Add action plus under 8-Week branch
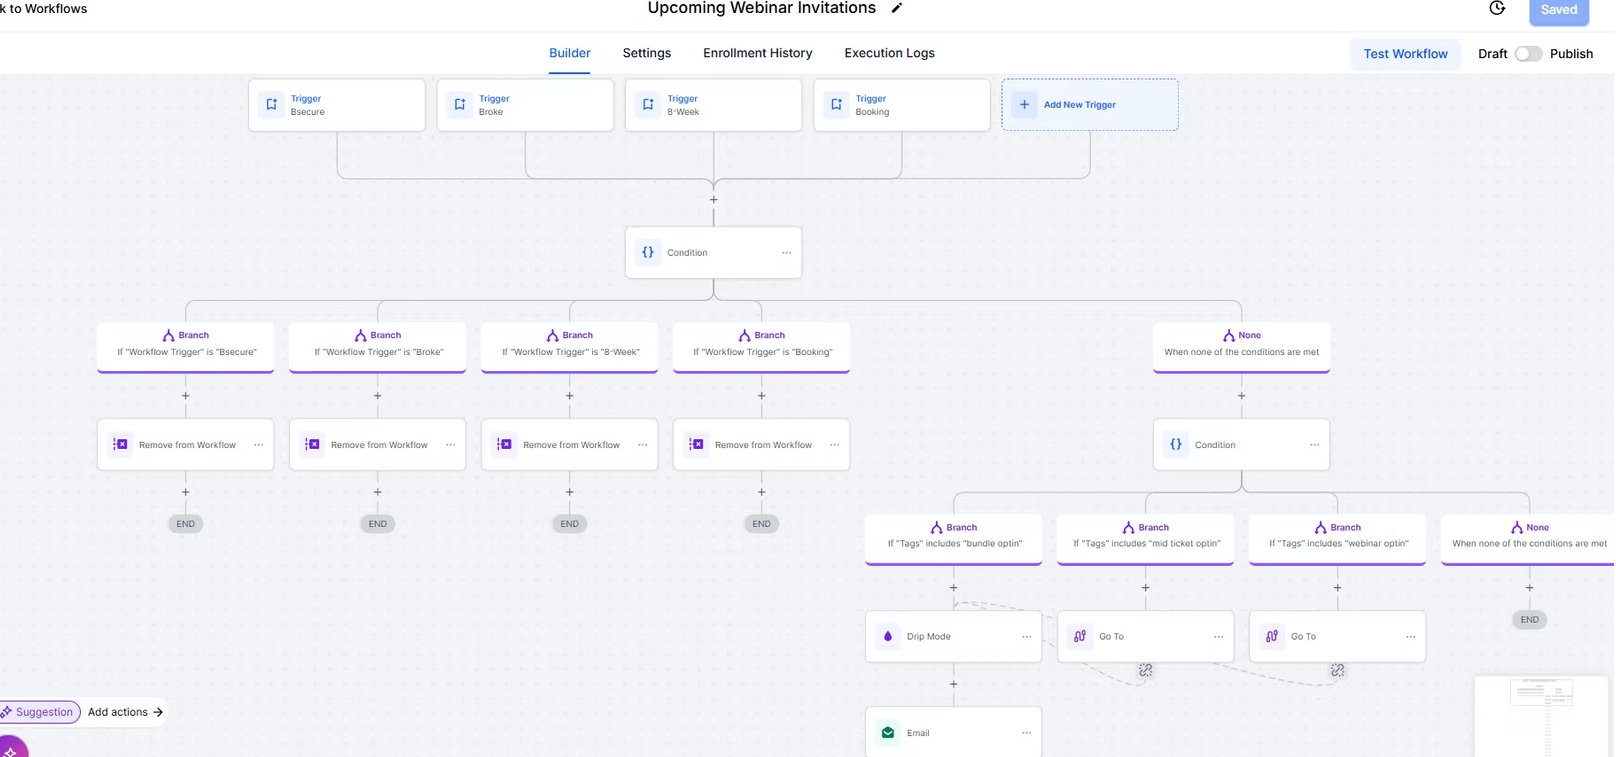Screen dimensions: 1616x757 570,396
